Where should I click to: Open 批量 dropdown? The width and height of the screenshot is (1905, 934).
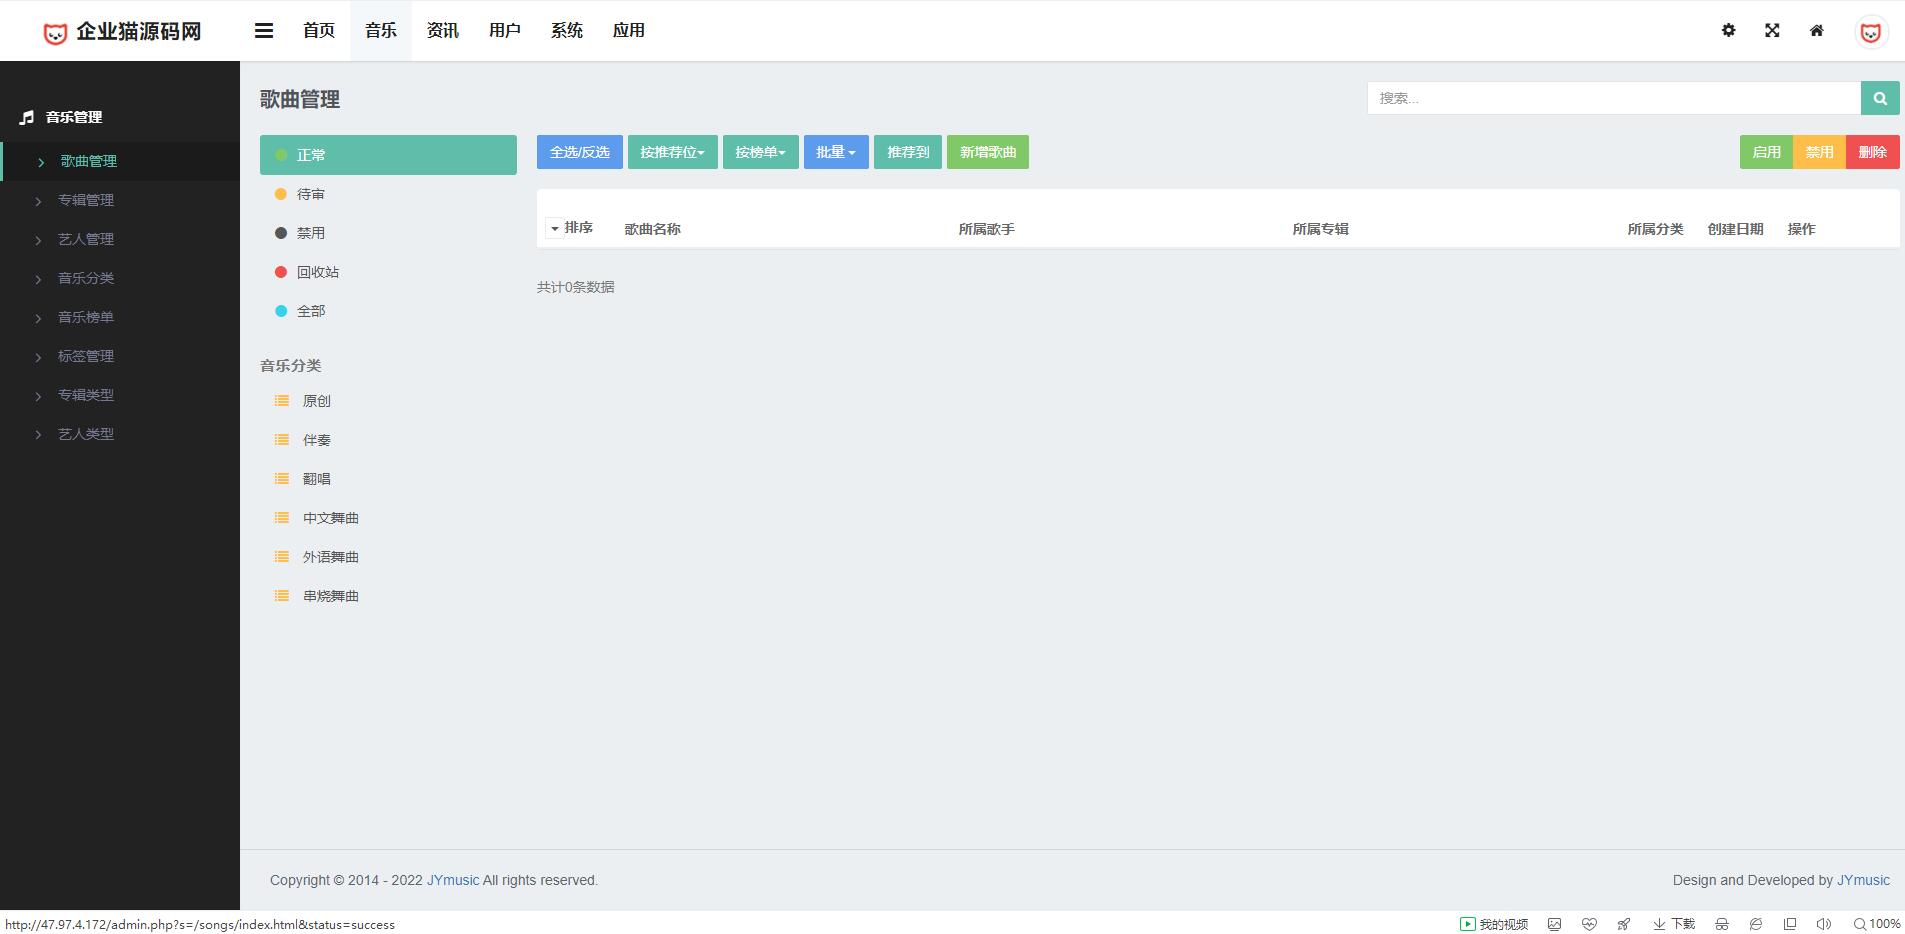tap(836, 152)
